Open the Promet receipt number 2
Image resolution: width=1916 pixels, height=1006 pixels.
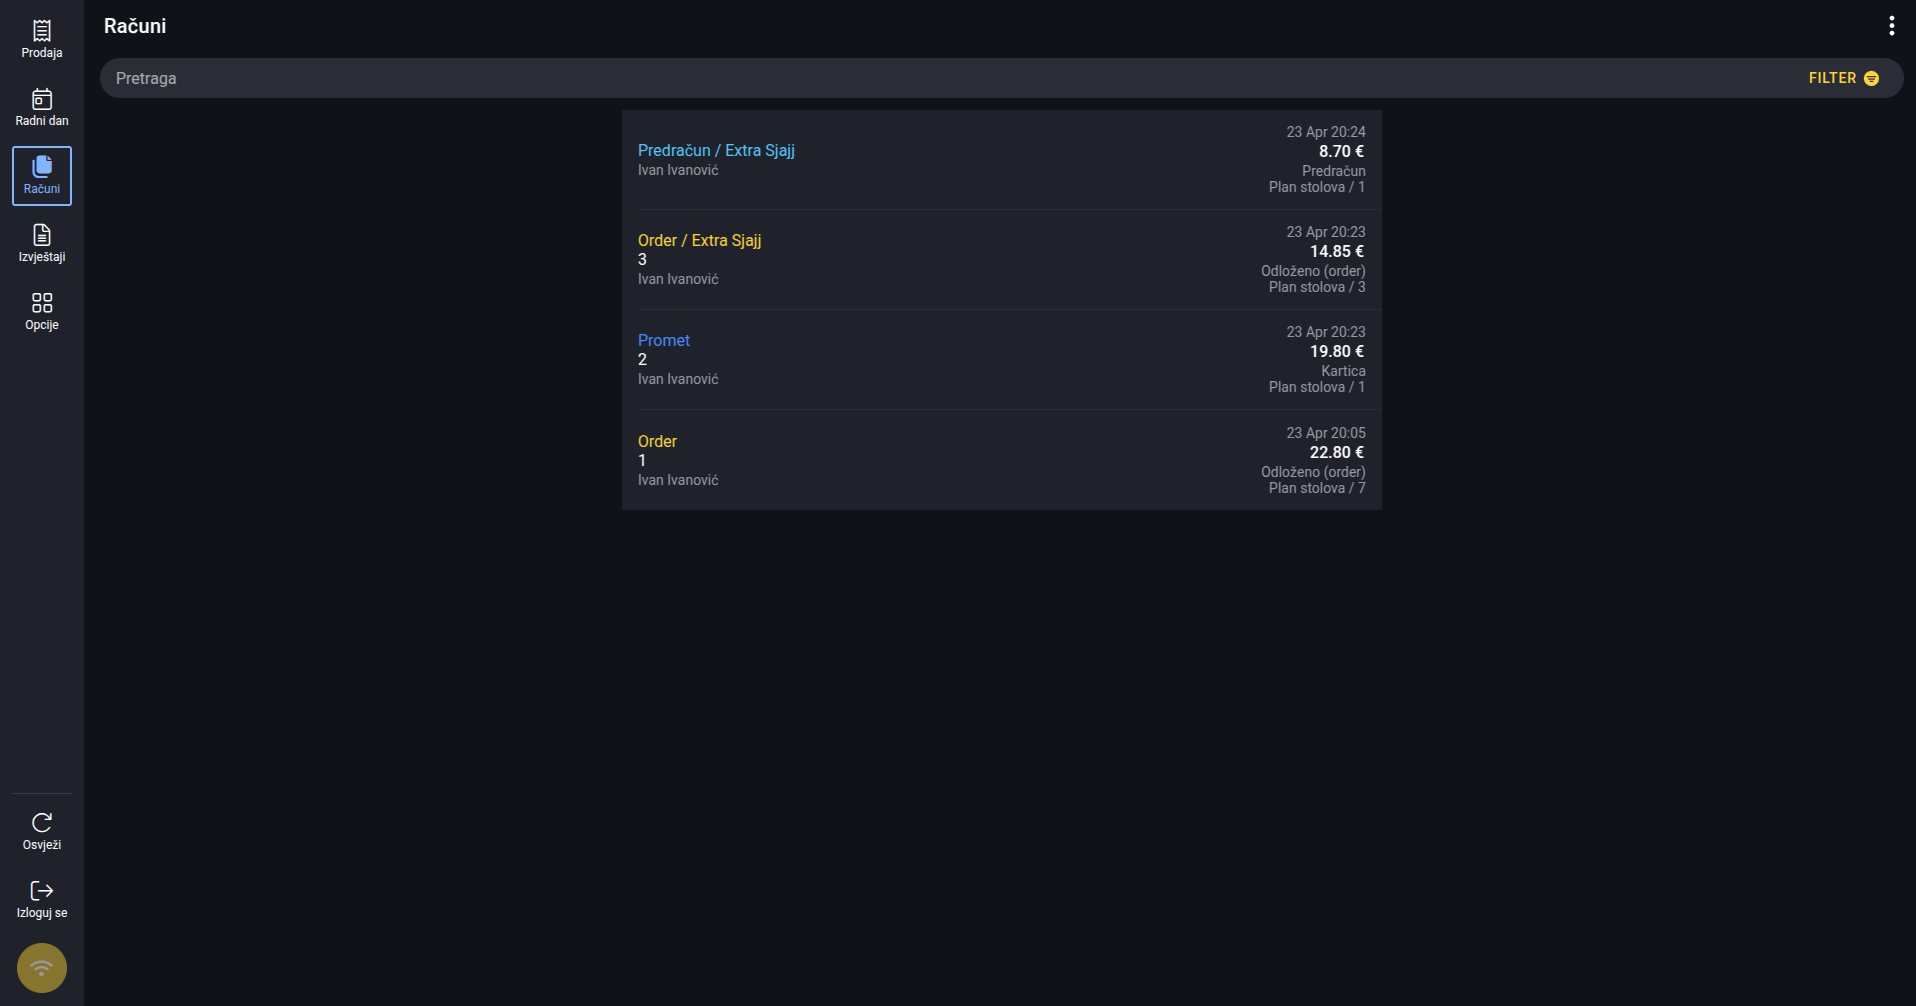point(664,340)
